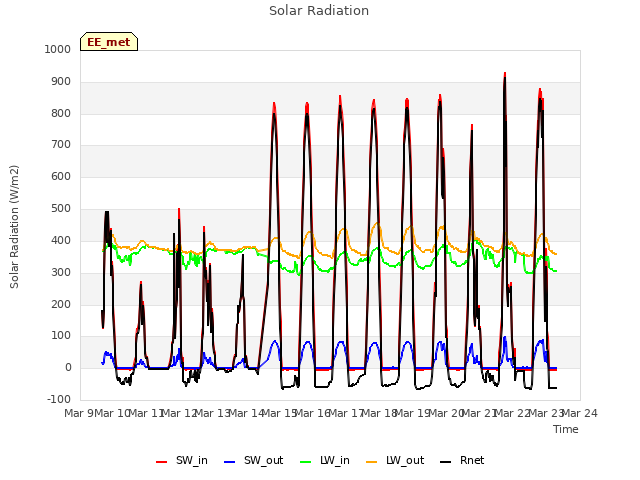Image resolution: width=640 pixels, height=480 pixels.
Task: Click the 700 y-axis tick label
Action: tap(61, 144)
